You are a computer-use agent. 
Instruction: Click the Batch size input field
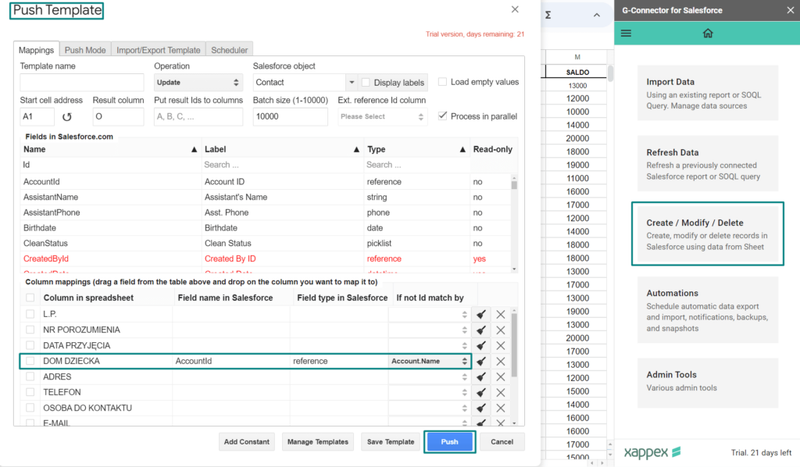tap(290, 116)
